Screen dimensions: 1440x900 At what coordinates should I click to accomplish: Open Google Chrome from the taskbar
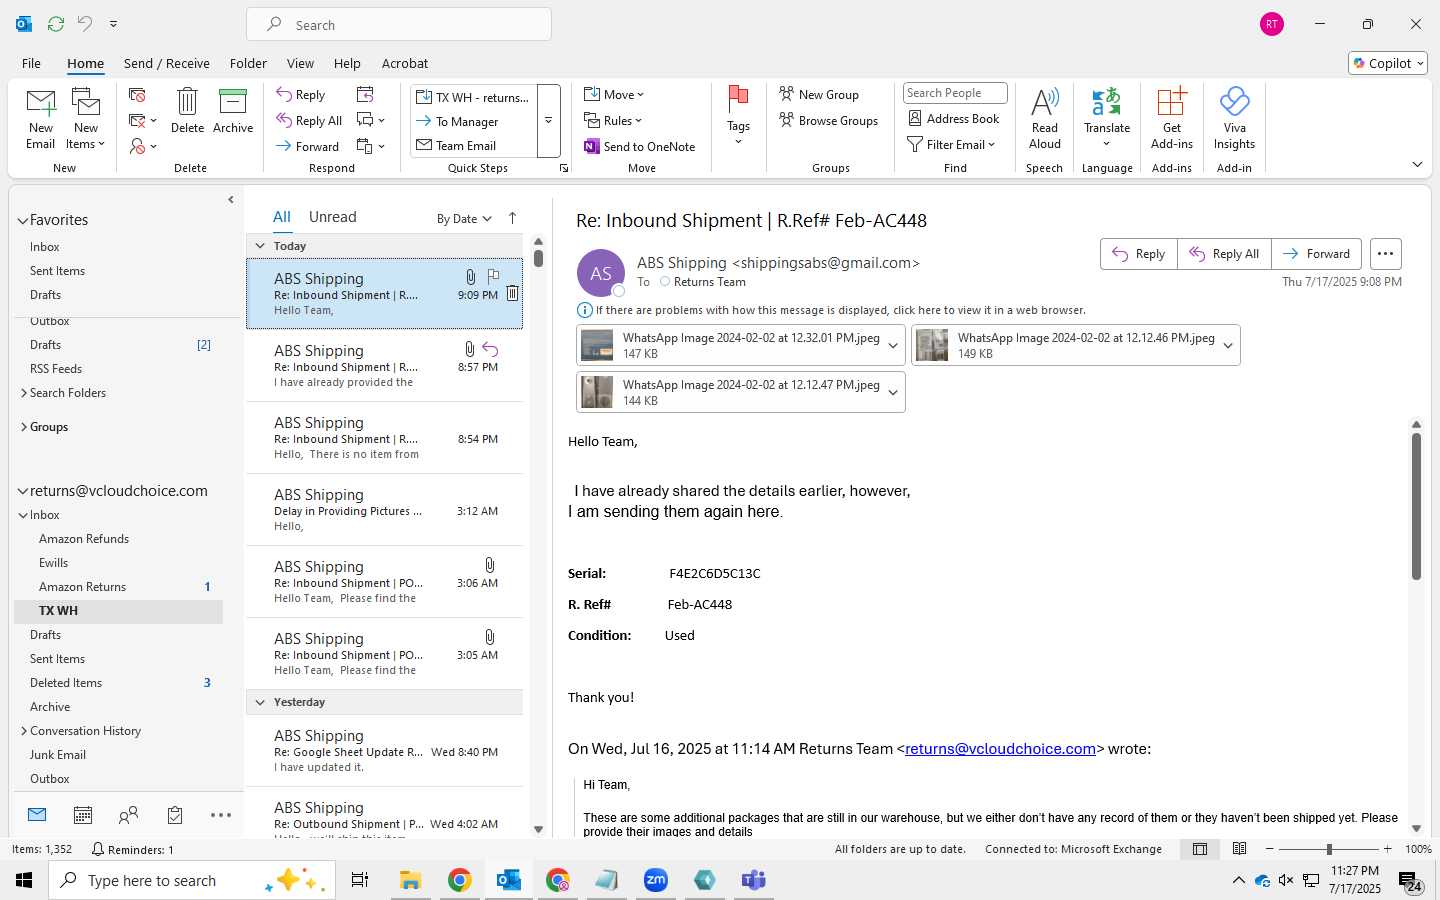pyautogui.click(x=459, y=880)
